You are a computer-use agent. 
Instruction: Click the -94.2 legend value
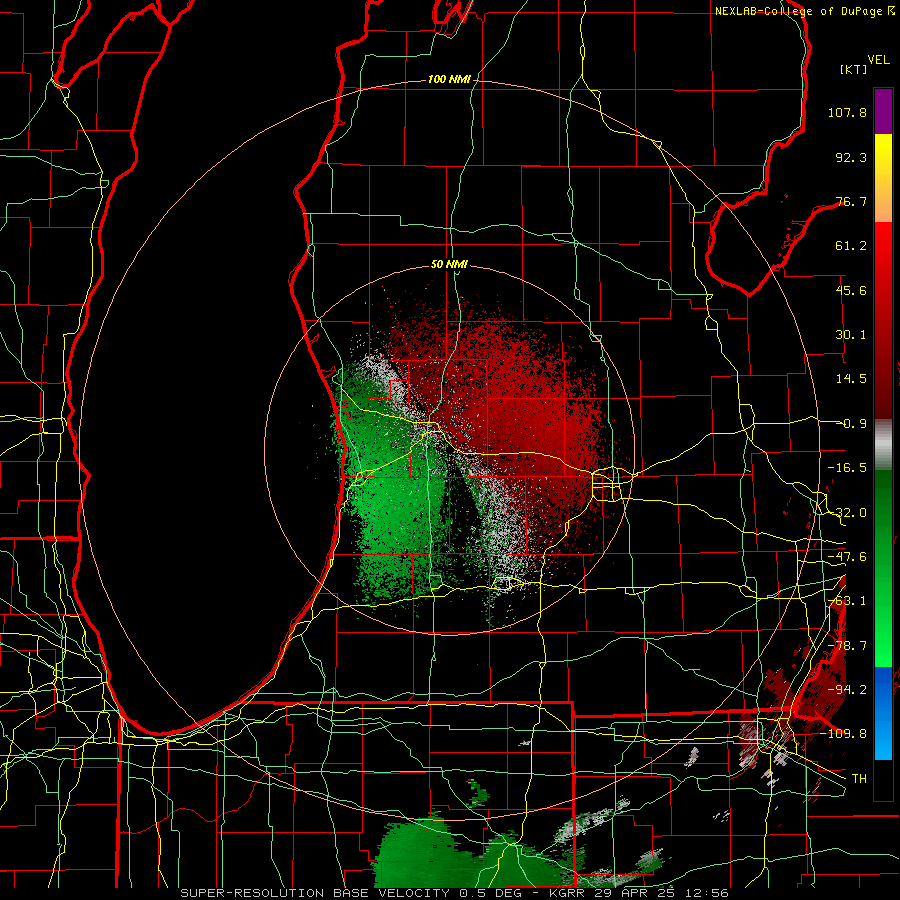coord(847,690)
